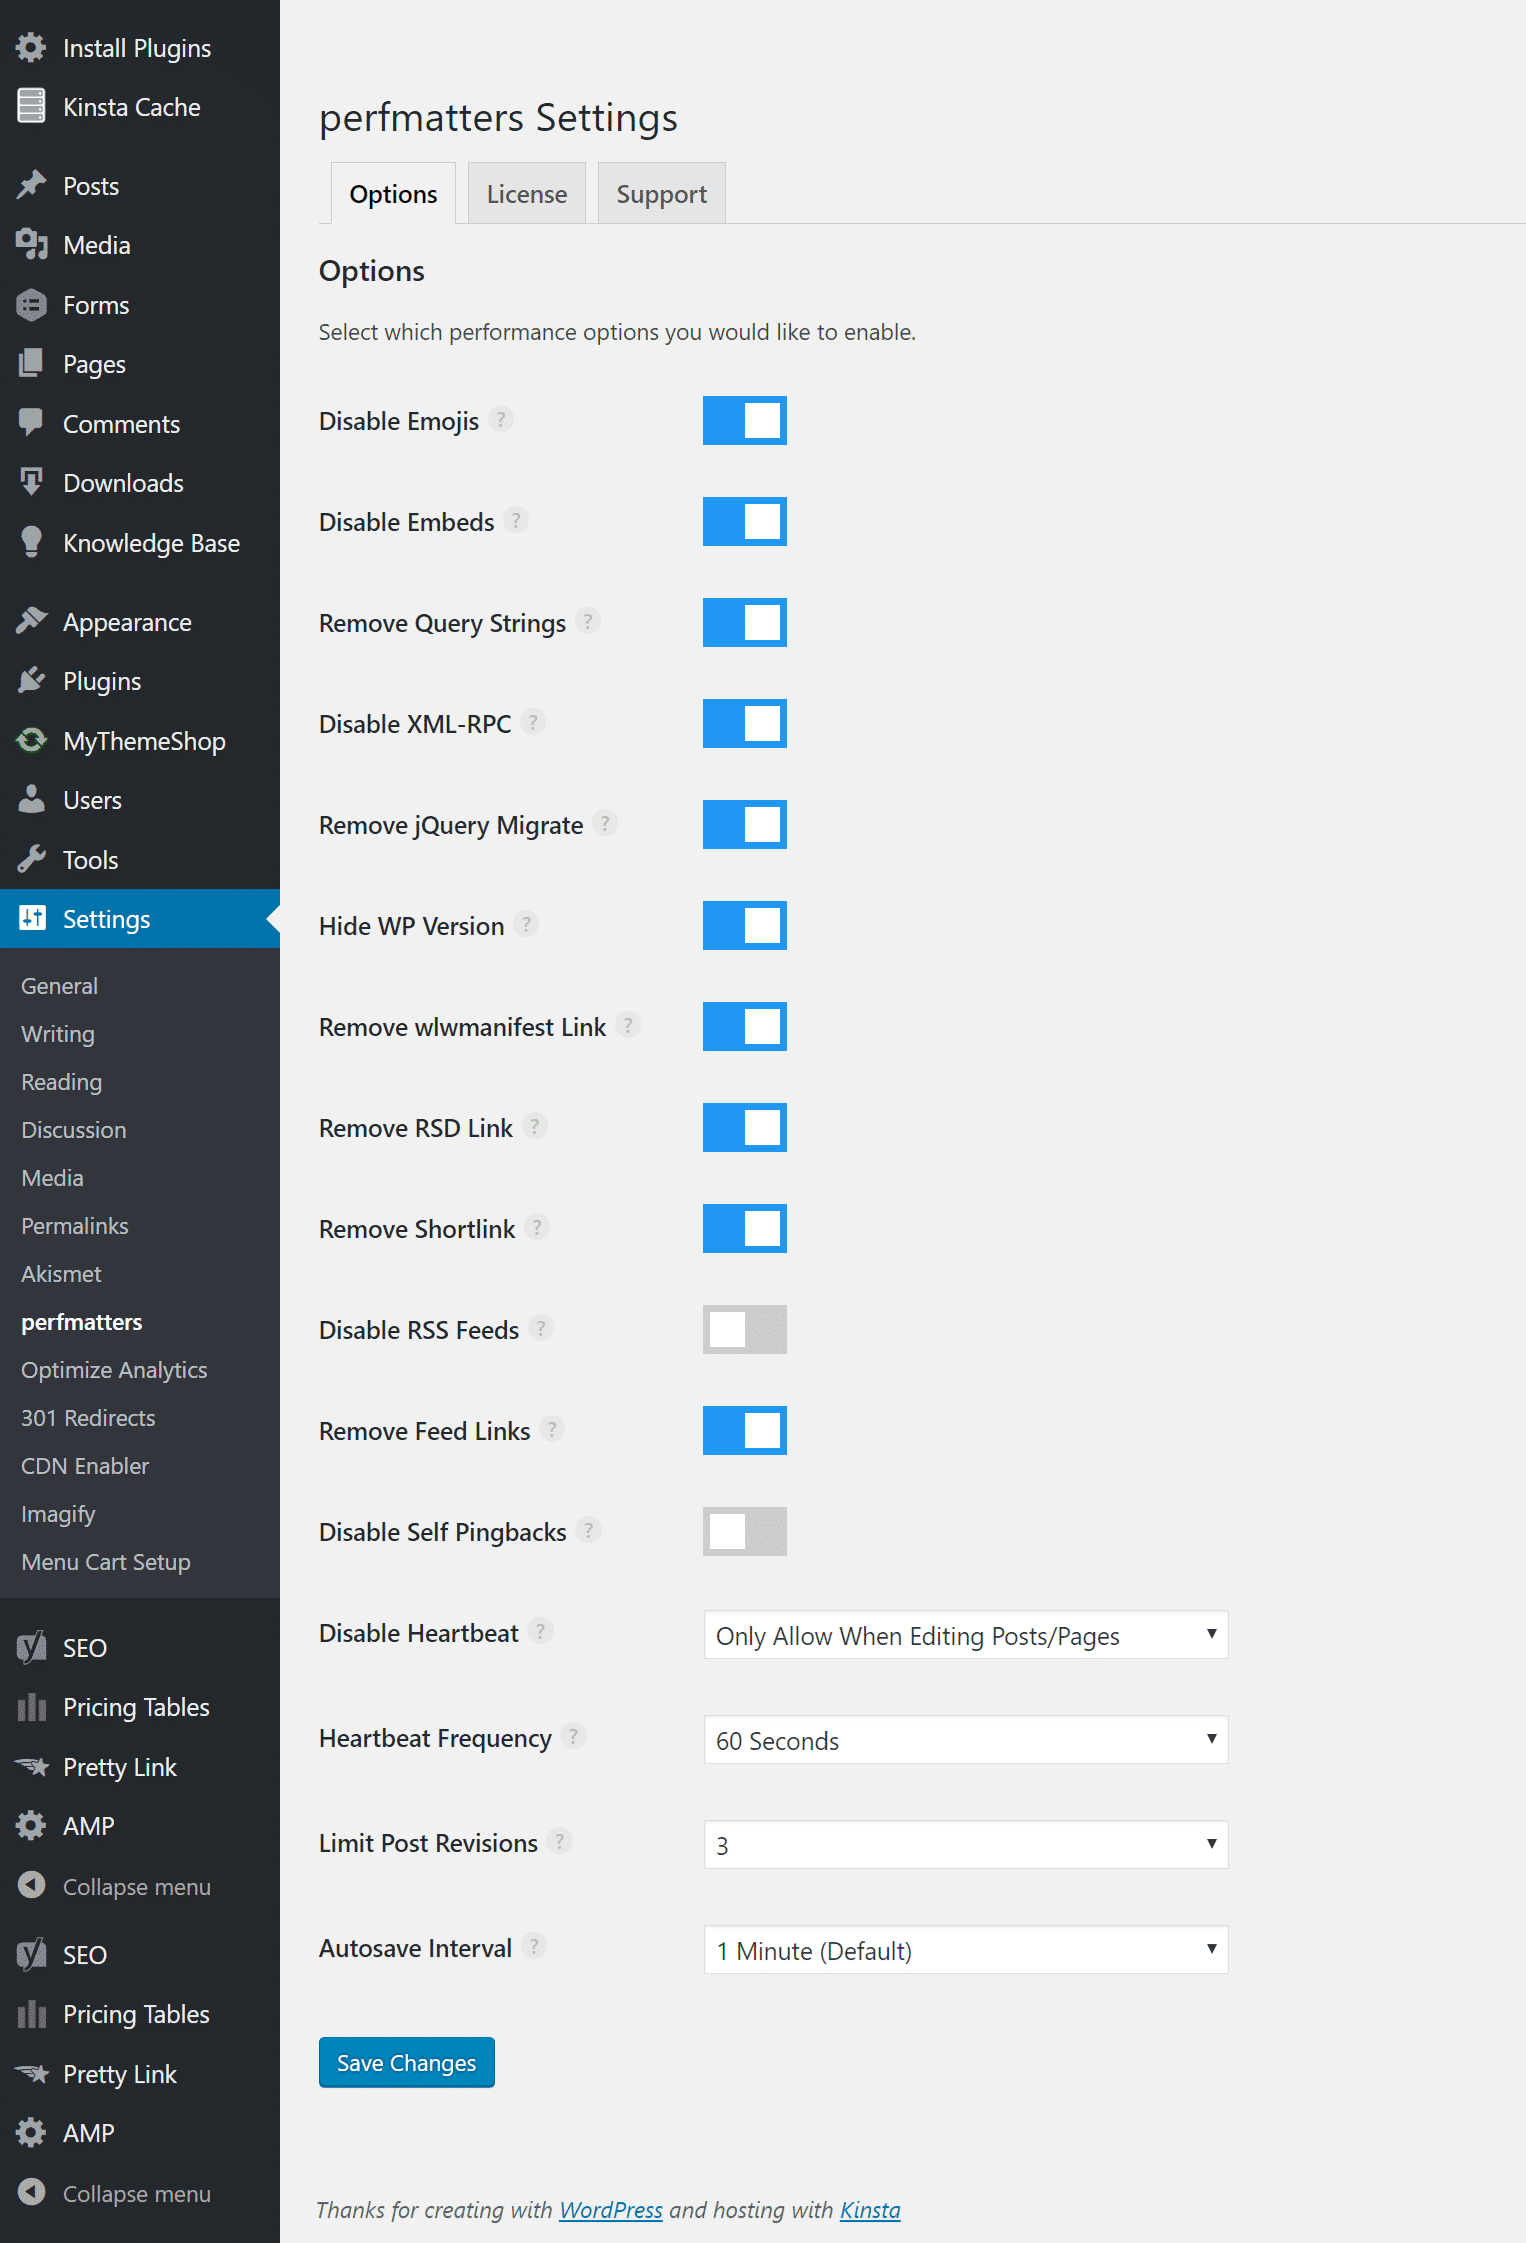Click help icon beside Disable RSS Feeds

pos(541,1328)
